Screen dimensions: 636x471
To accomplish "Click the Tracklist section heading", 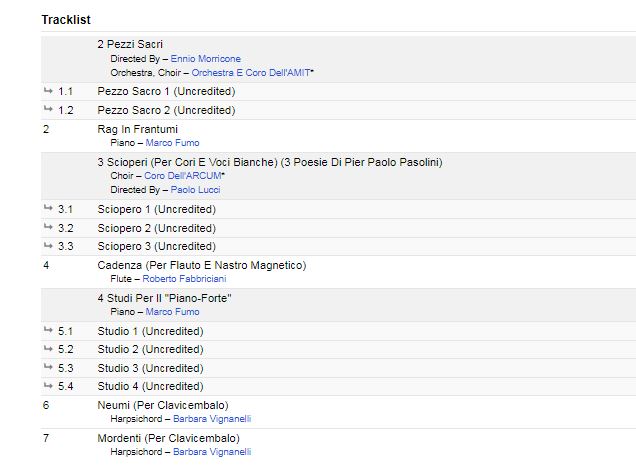I will click(66, 20).
